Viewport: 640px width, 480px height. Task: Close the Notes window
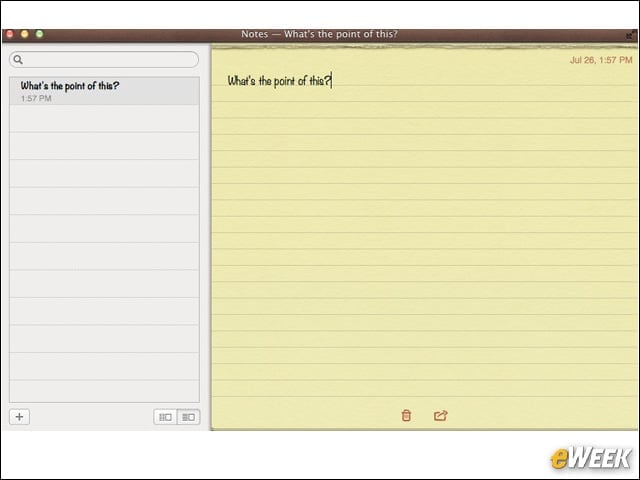coord(10,34)
